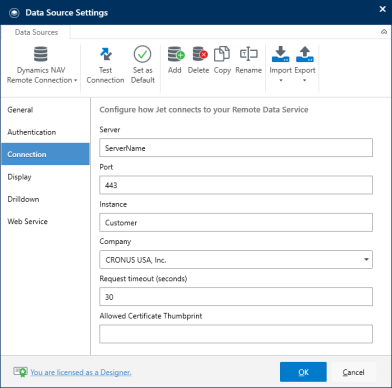Confirm settings with the OK button
Viewport: 392px width, 388px height.
pyautogui.click(x=303, y=372)
